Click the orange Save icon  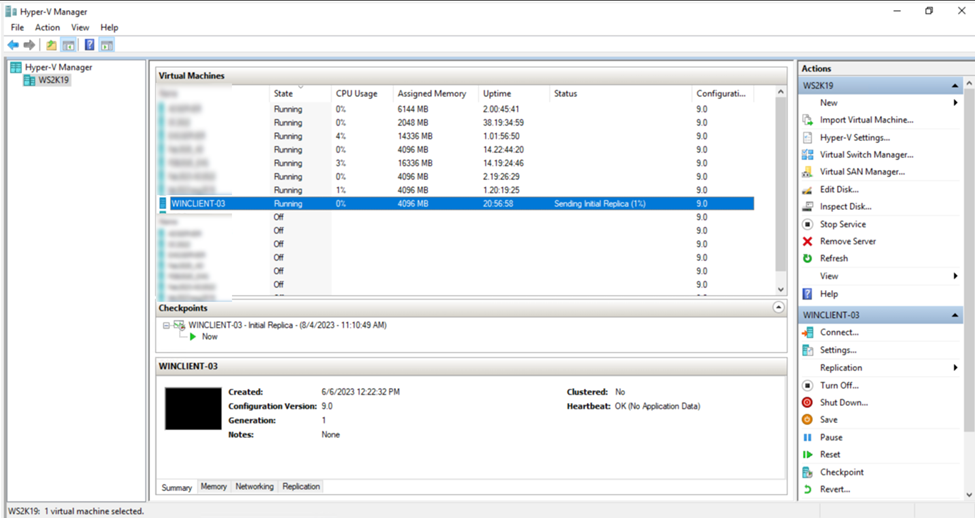pos(807,420)
